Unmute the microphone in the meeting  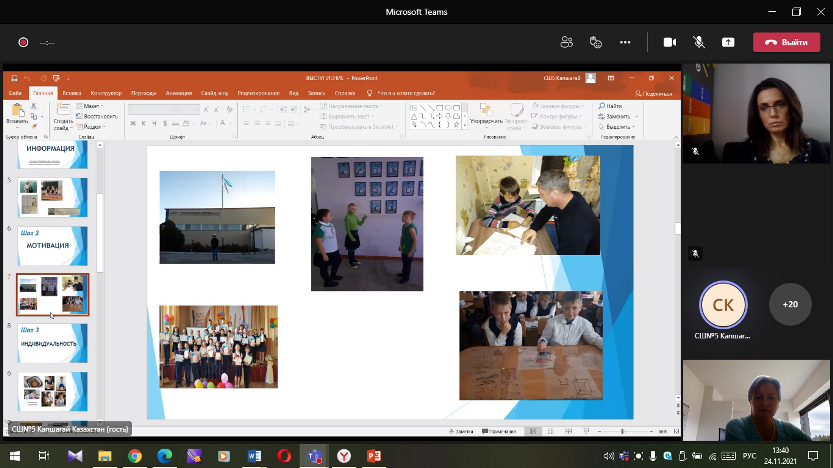click(699, 42)
